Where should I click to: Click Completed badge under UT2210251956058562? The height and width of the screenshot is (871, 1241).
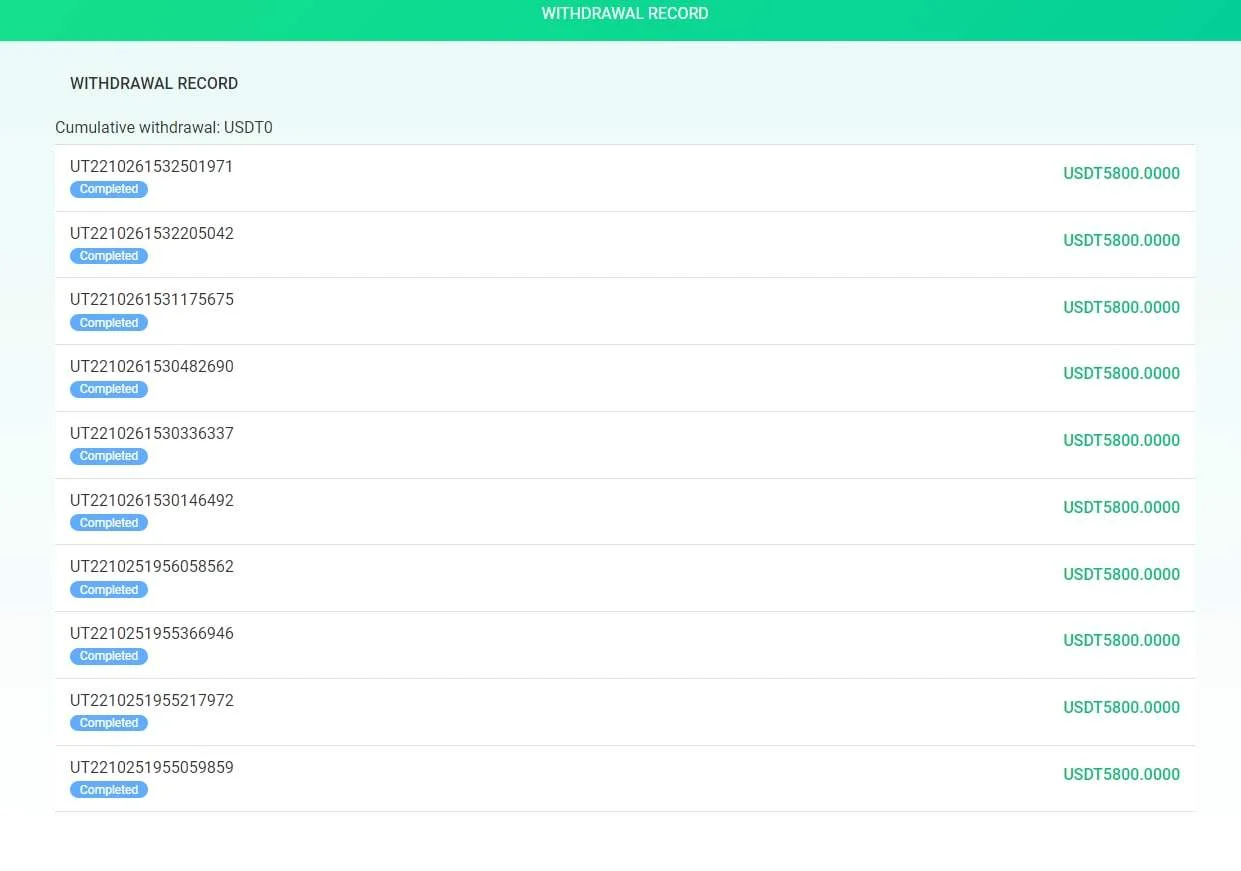pyautogui.click(x=109, y=590)
